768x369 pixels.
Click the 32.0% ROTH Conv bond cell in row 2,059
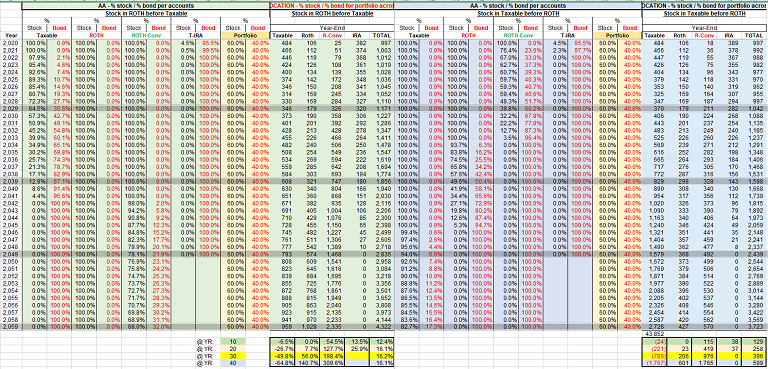pyautogui.click(x=159, y=326)
